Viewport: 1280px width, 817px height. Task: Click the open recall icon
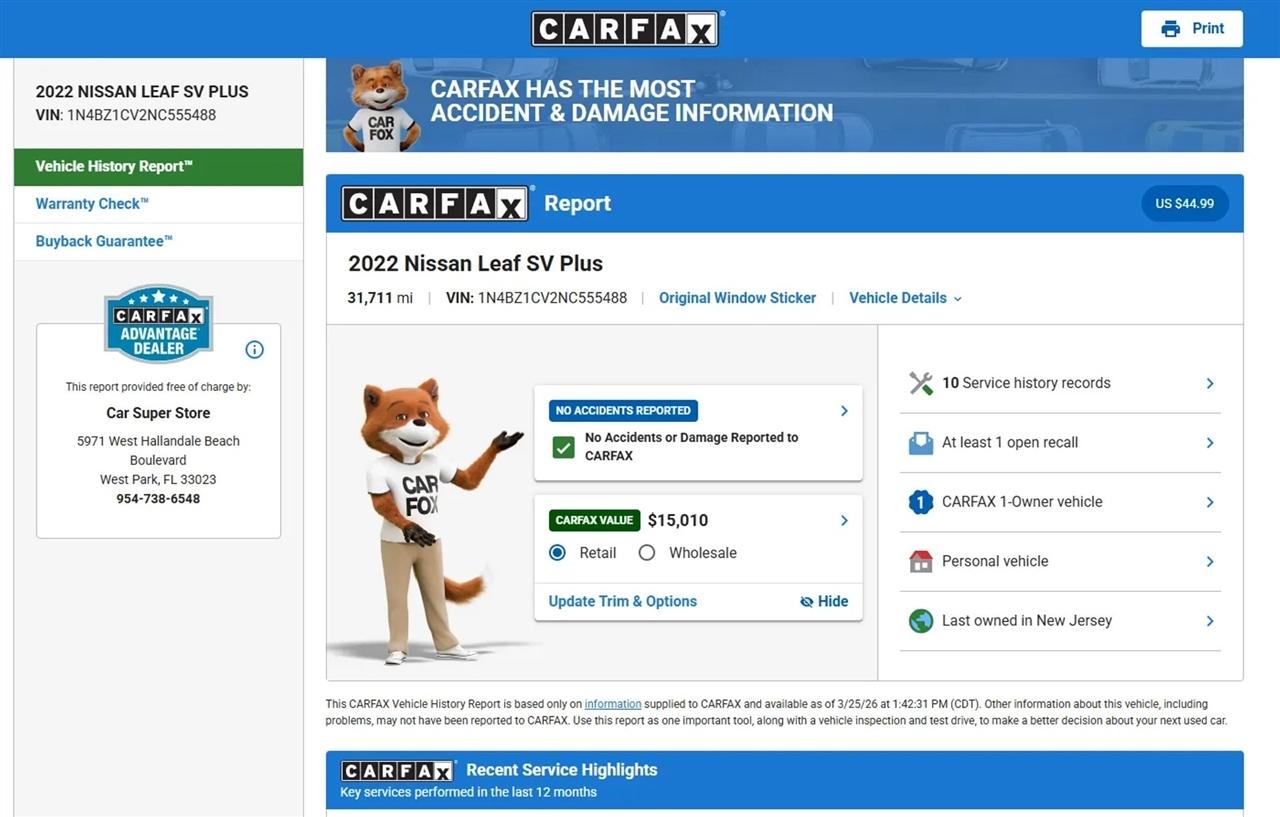(x=920, y=443)
